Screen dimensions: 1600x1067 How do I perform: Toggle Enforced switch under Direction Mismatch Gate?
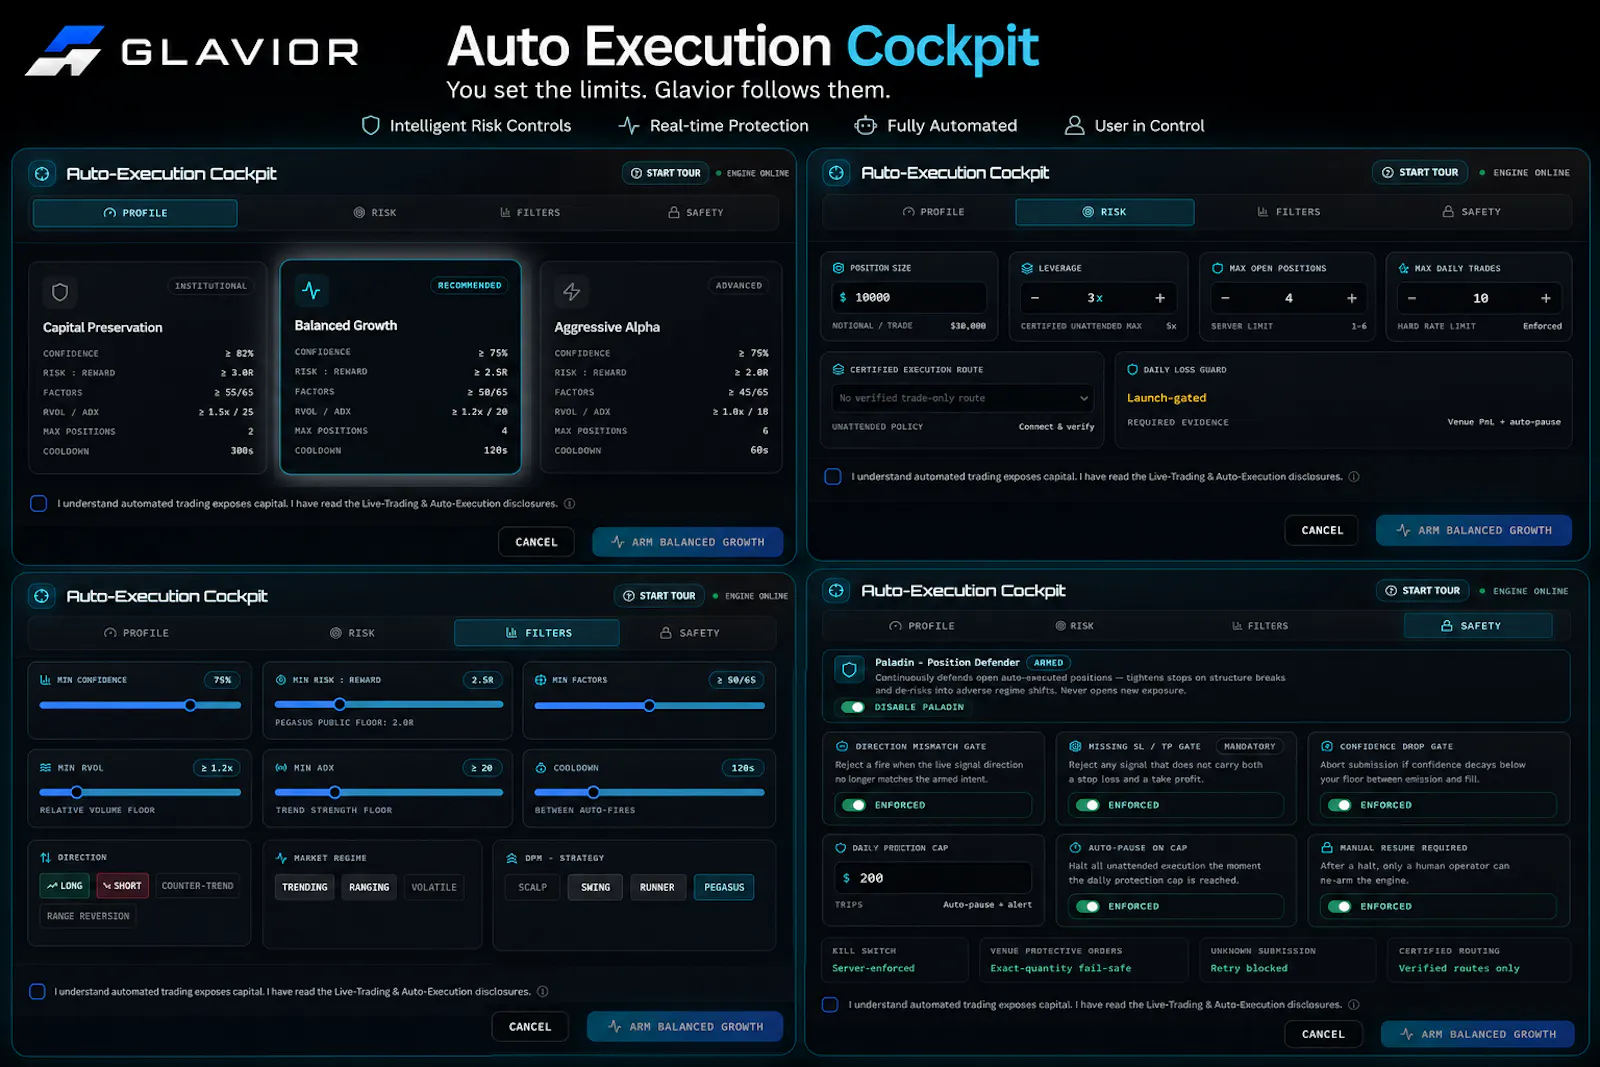[x=854, y=805]
